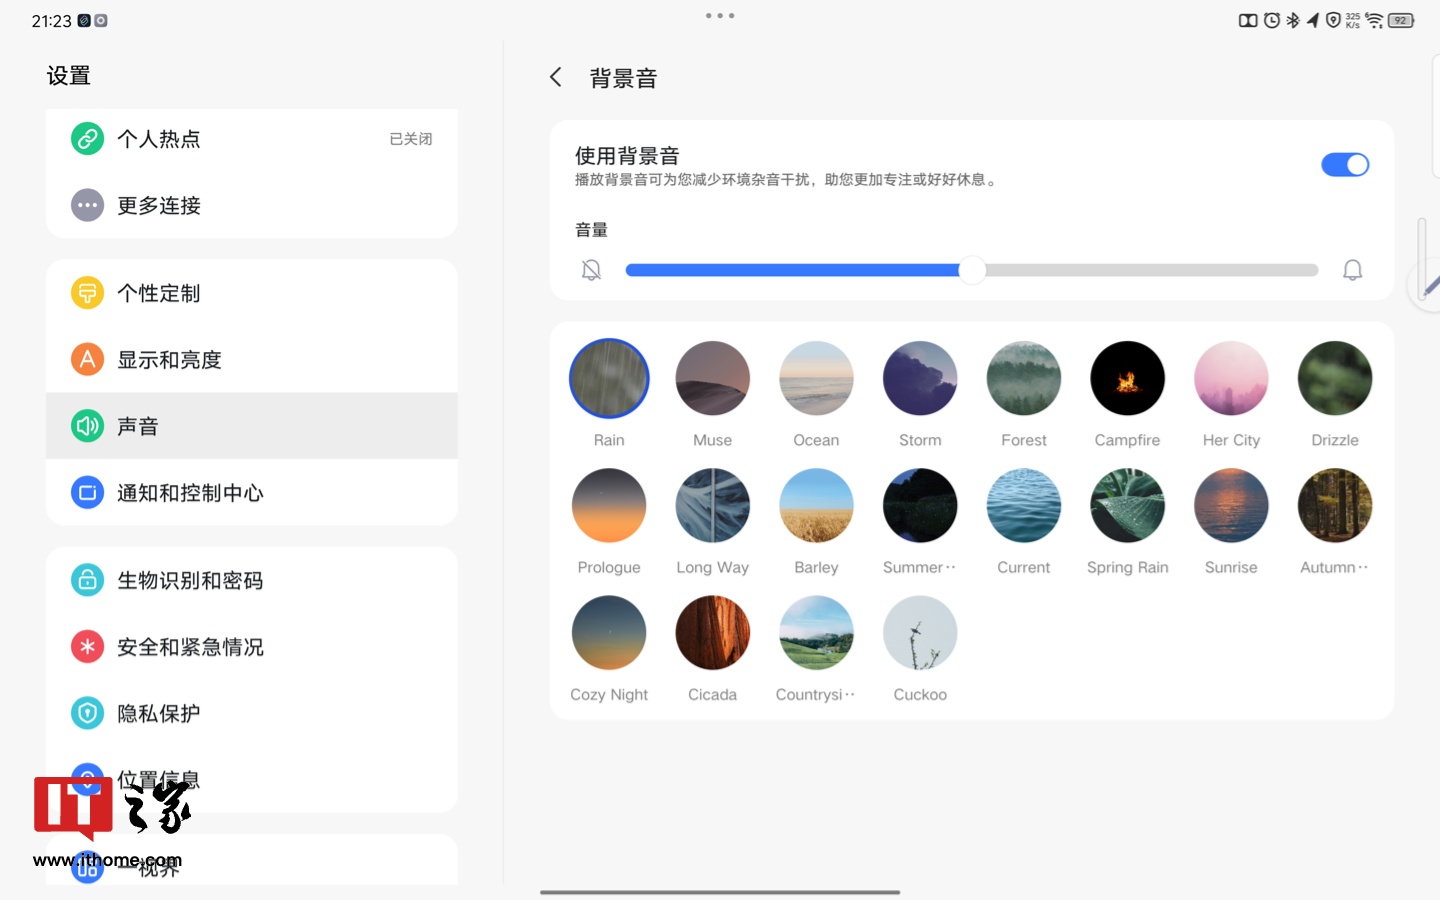Select the Cuckoo bird sound
Viewport: 1440px width, 900px height.
(x=920, y=633)
